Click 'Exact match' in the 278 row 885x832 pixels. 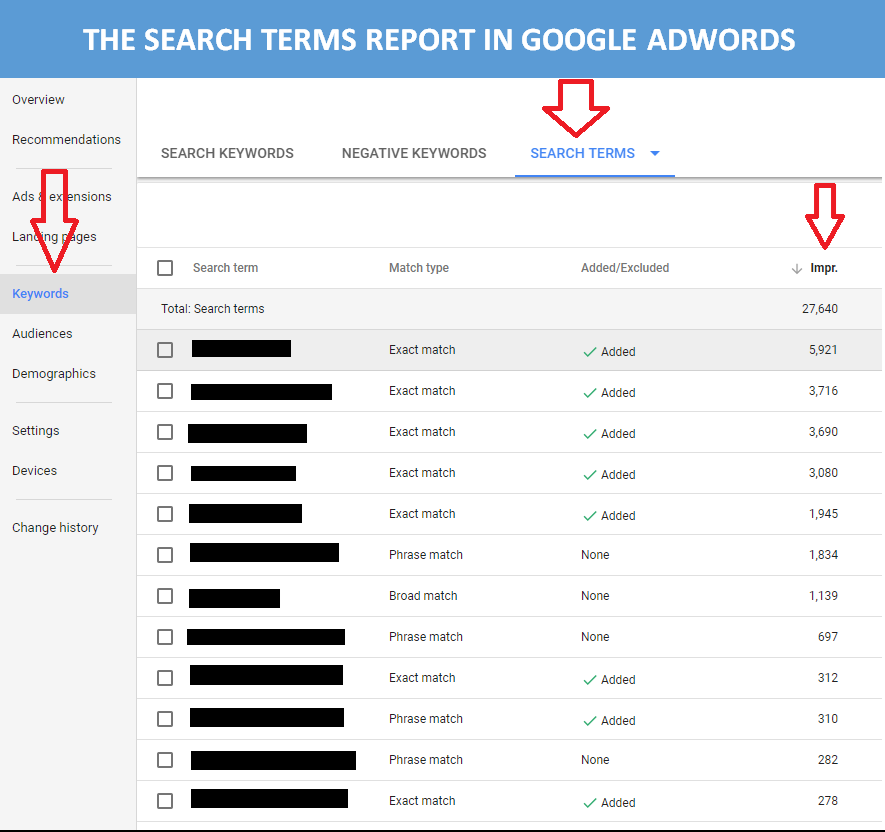tap(422, 800)
